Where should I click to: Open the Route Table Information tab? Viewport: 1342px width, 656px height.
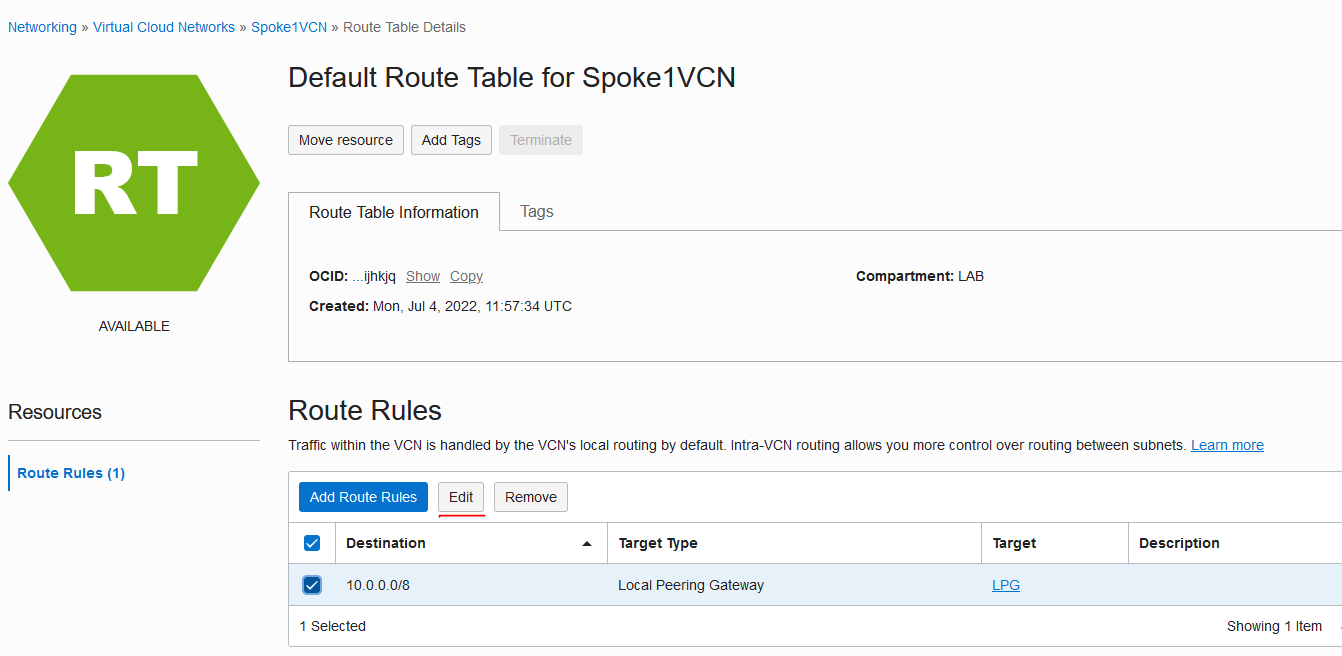pos(394,212)
